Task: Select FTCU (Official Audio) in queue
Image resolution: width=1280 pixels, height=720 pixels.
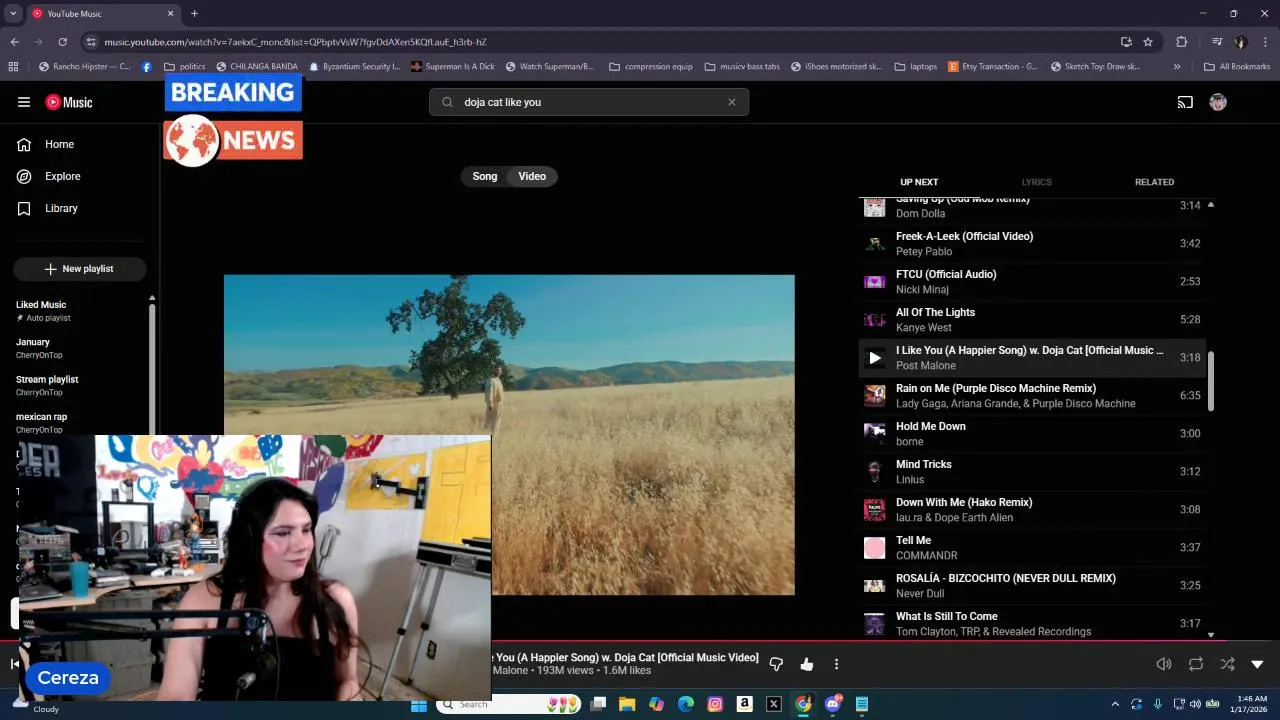Action: click(1032, 282)
